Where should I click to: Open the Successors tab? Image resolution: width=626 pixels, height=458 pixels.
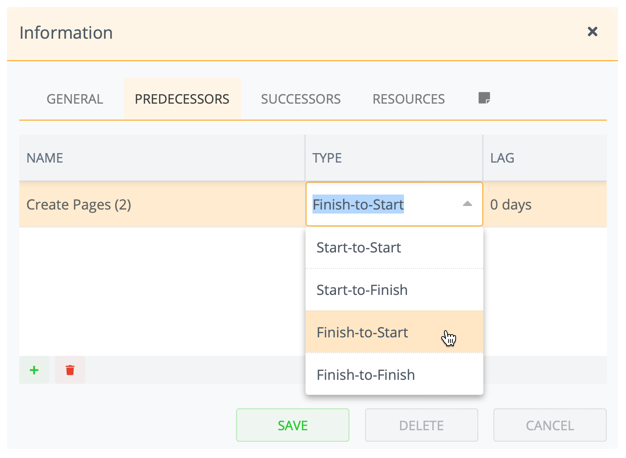301,99
